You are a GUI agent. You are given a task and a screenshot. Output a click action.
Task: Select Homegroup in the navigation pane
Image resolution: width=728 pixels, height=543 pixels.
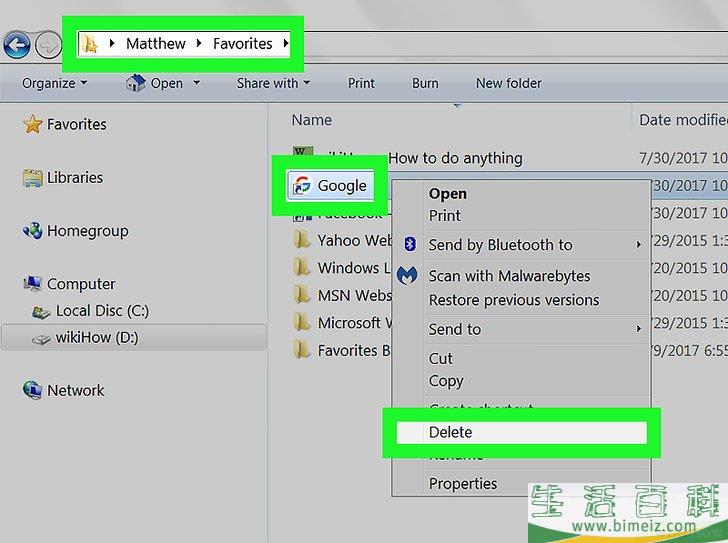tap(88, 231)
